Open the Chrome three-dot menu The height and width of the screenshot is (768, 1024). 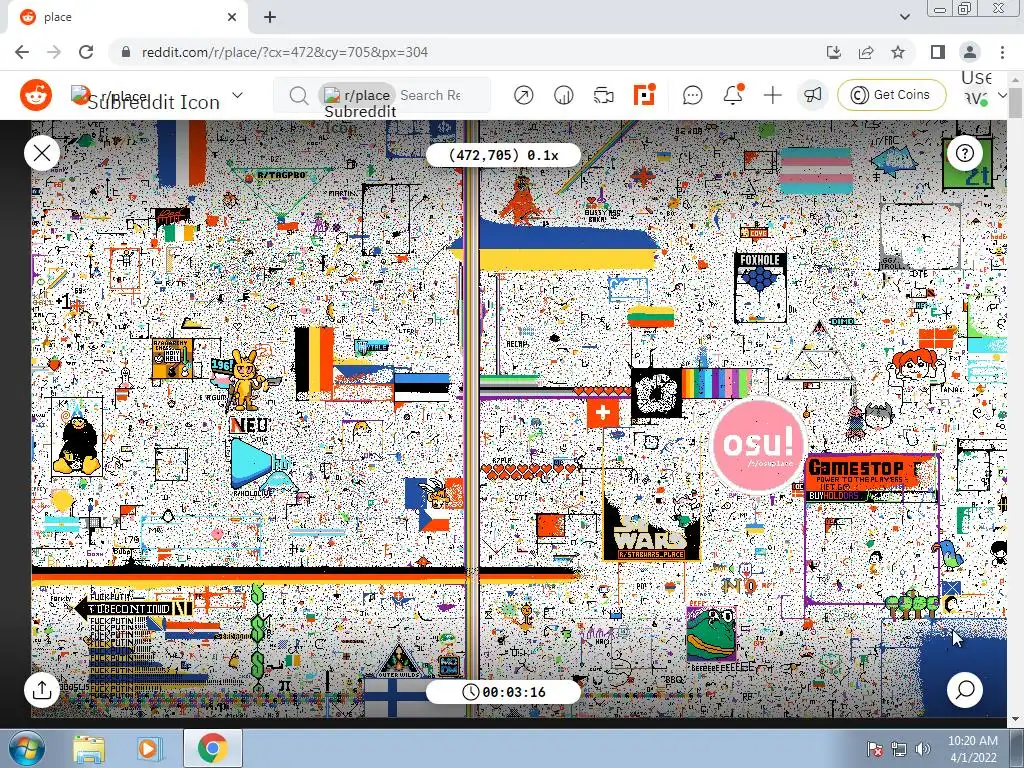tap(1002, 52)
